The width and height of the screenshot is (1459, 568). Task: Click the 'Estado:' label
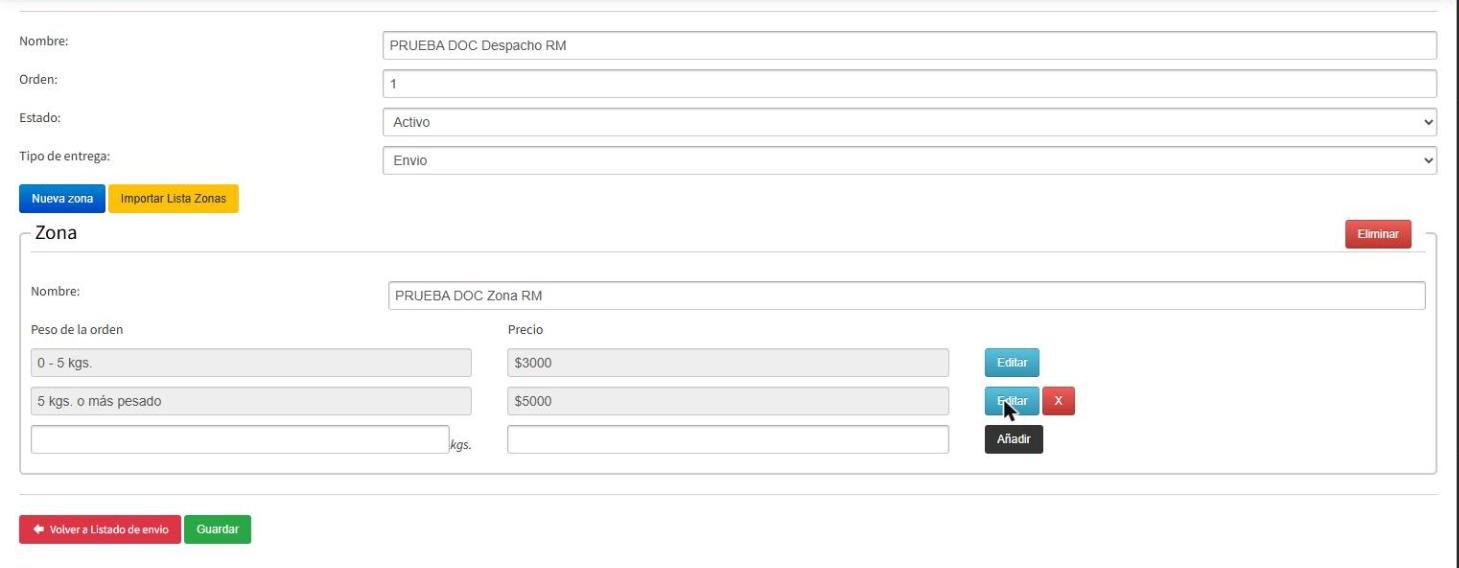40,118
